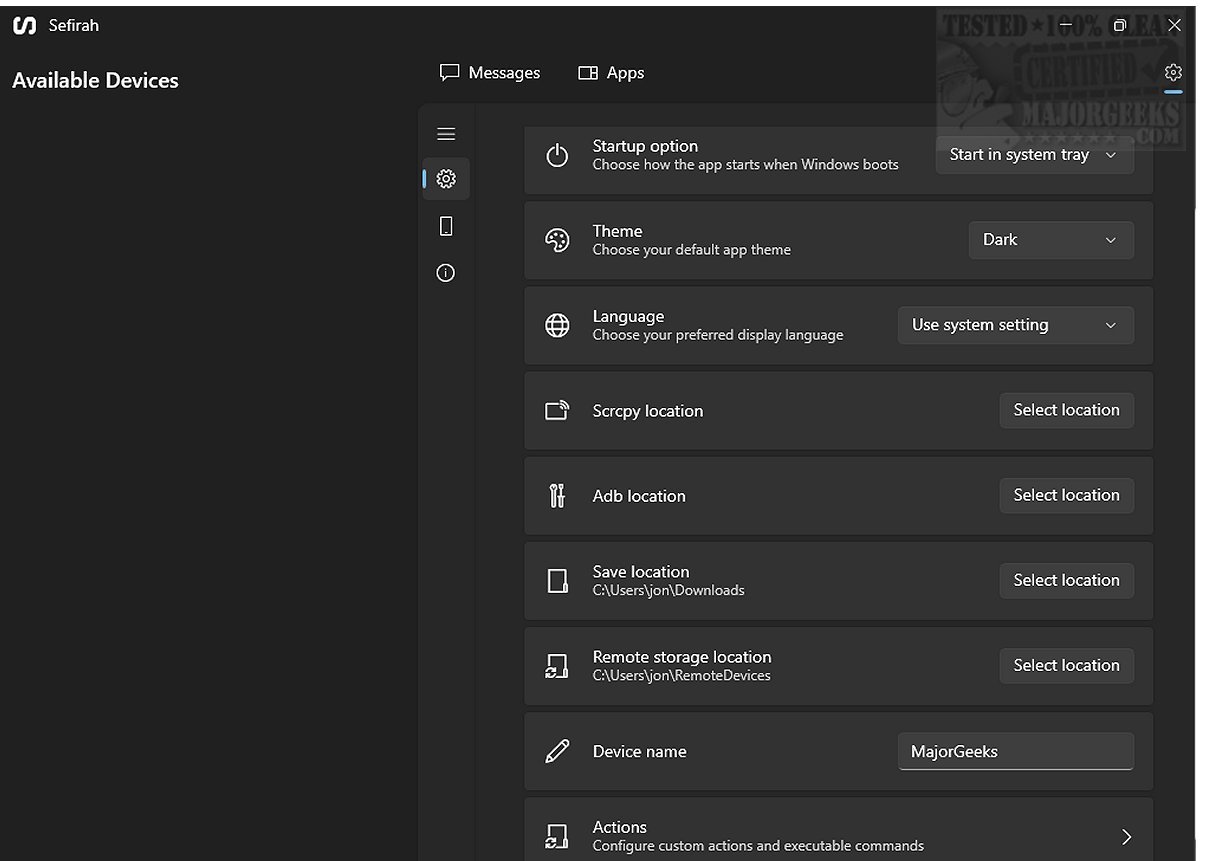Image resolution: width=1205 pixels, height=861 pixels.
Task: Click the Device name pencil icon
Action: click(x=557, y=751)
